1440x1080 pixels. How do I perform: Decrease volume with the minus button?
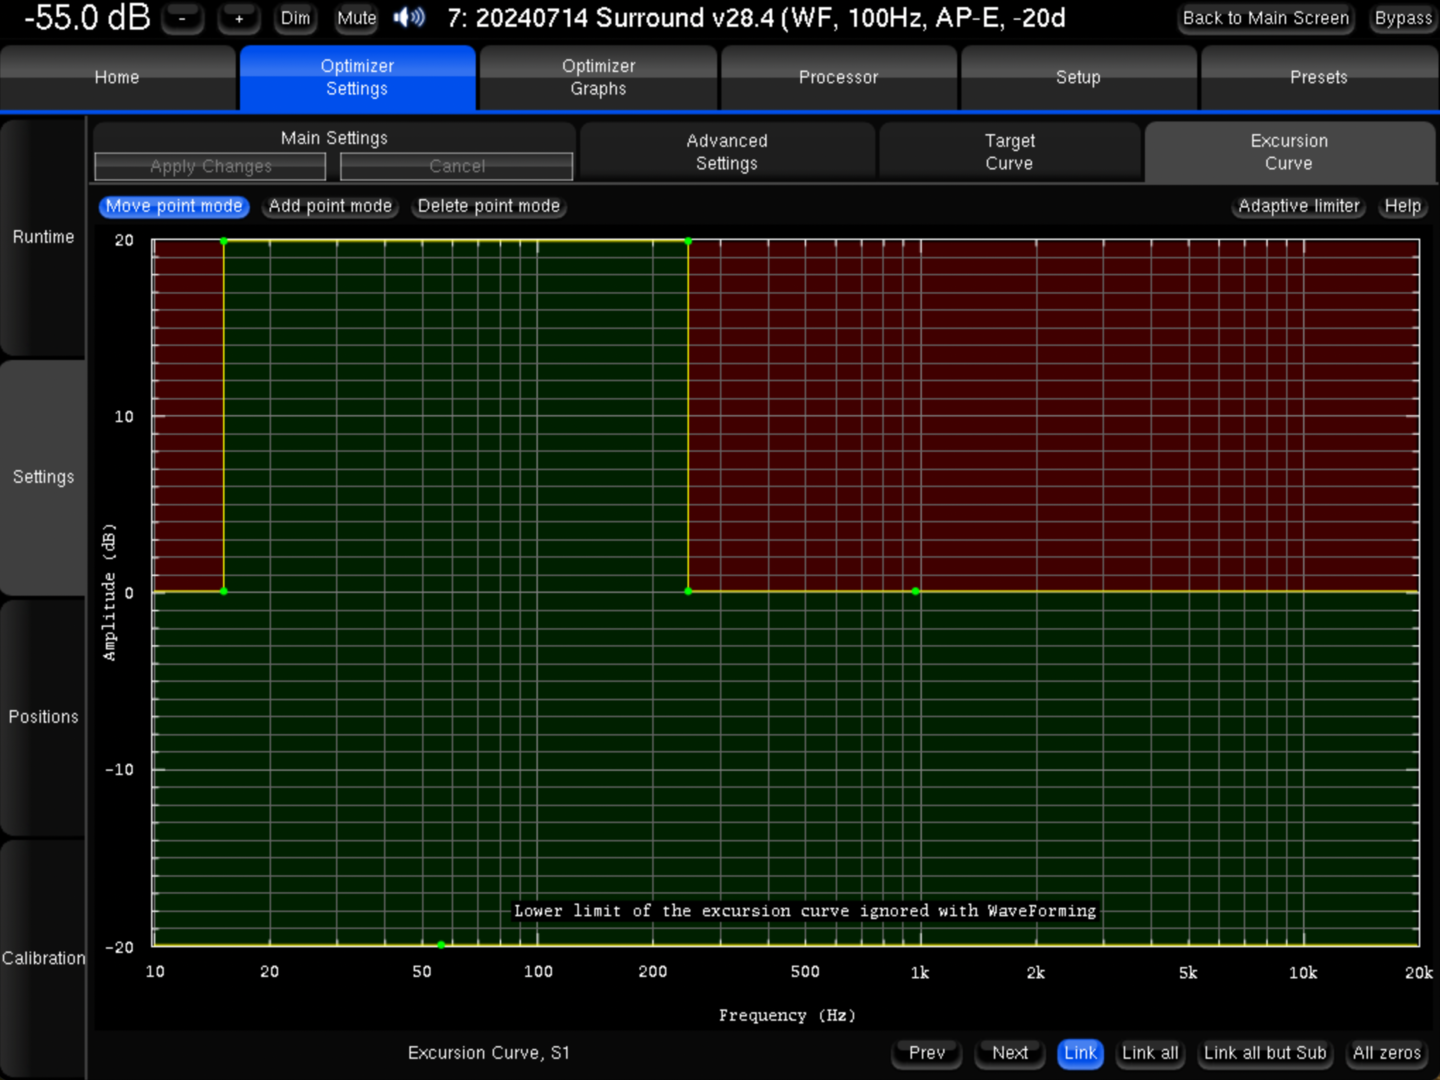click(x=182, y=18)
